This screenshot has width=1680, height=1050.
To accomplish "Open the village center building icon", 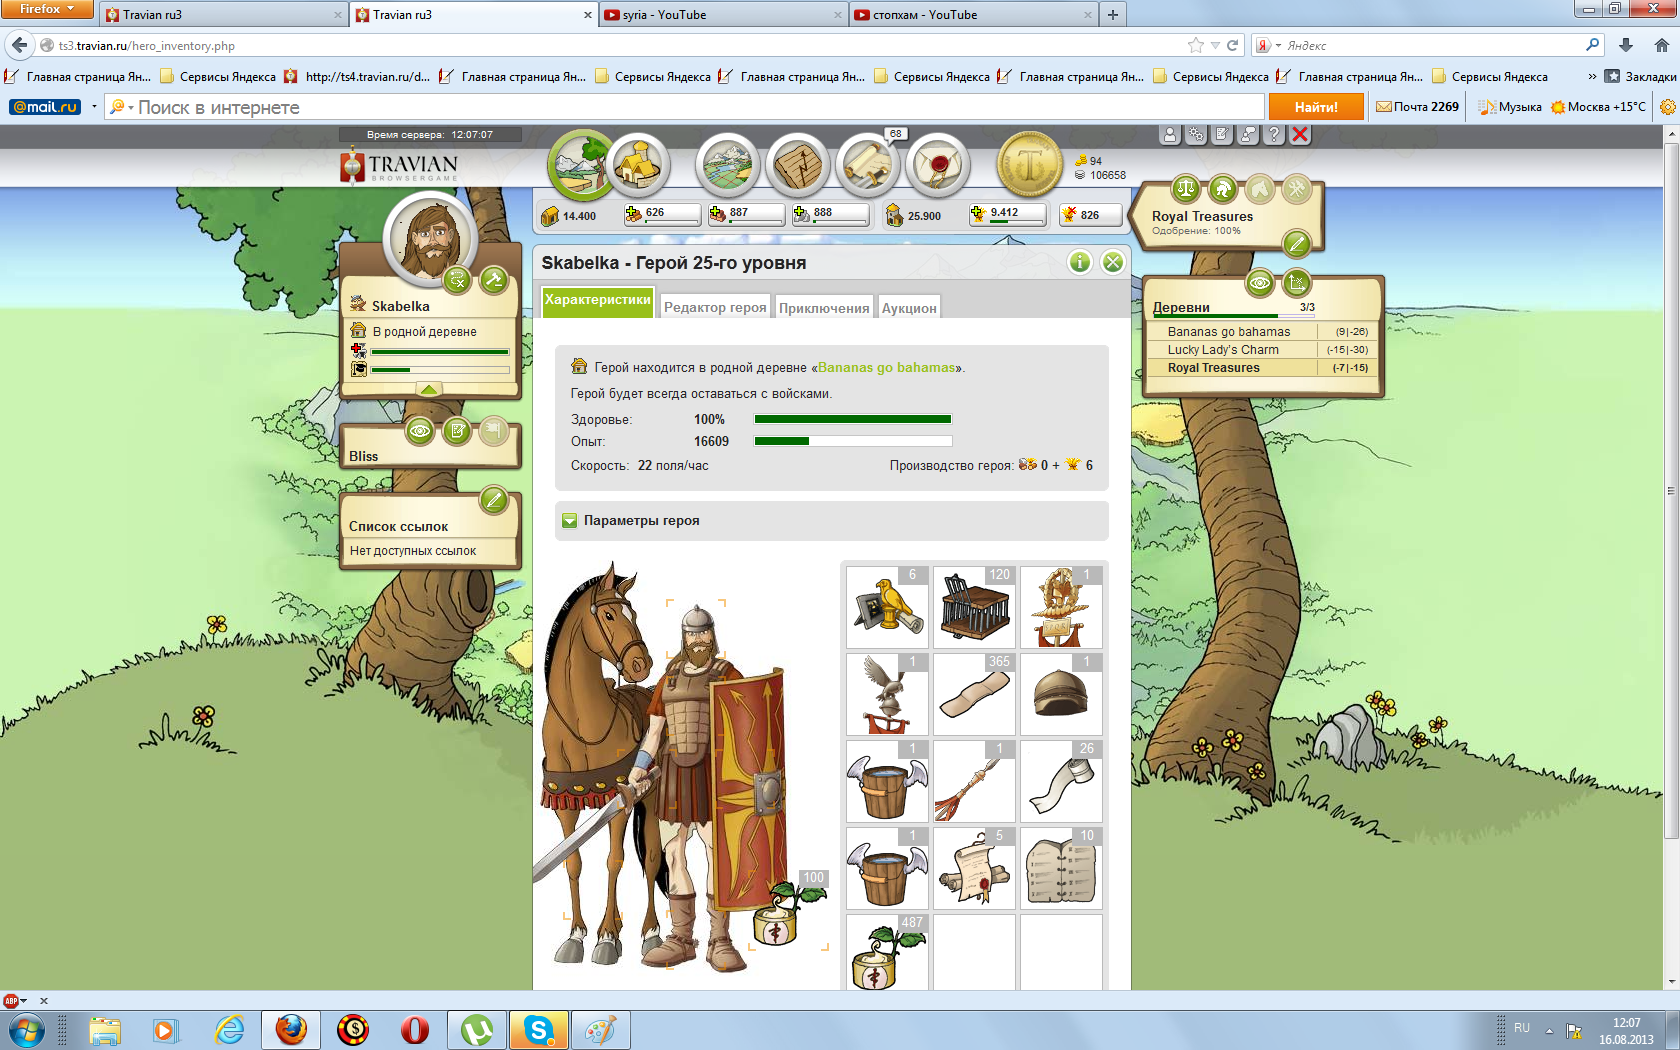I will 638,164.
